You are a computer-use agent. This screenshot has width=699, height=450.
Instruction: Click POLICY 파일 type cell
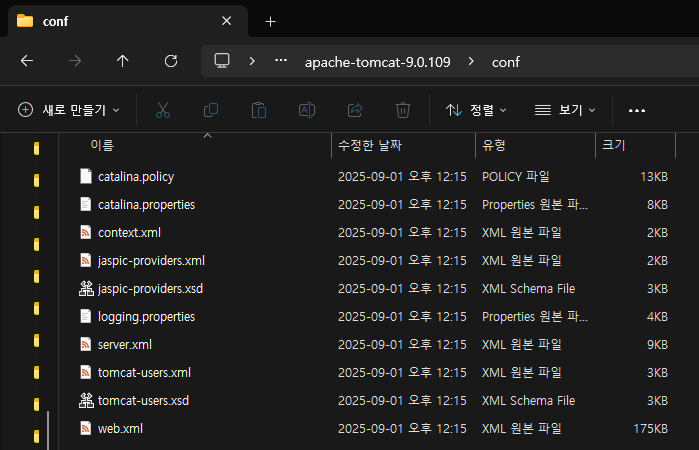coord(515,177)
